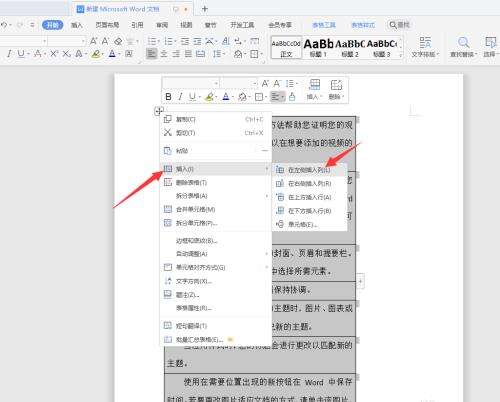Toggle italic in the floating mini toolbar
Viewport: 500px width, 402px height.
(180, 97)
